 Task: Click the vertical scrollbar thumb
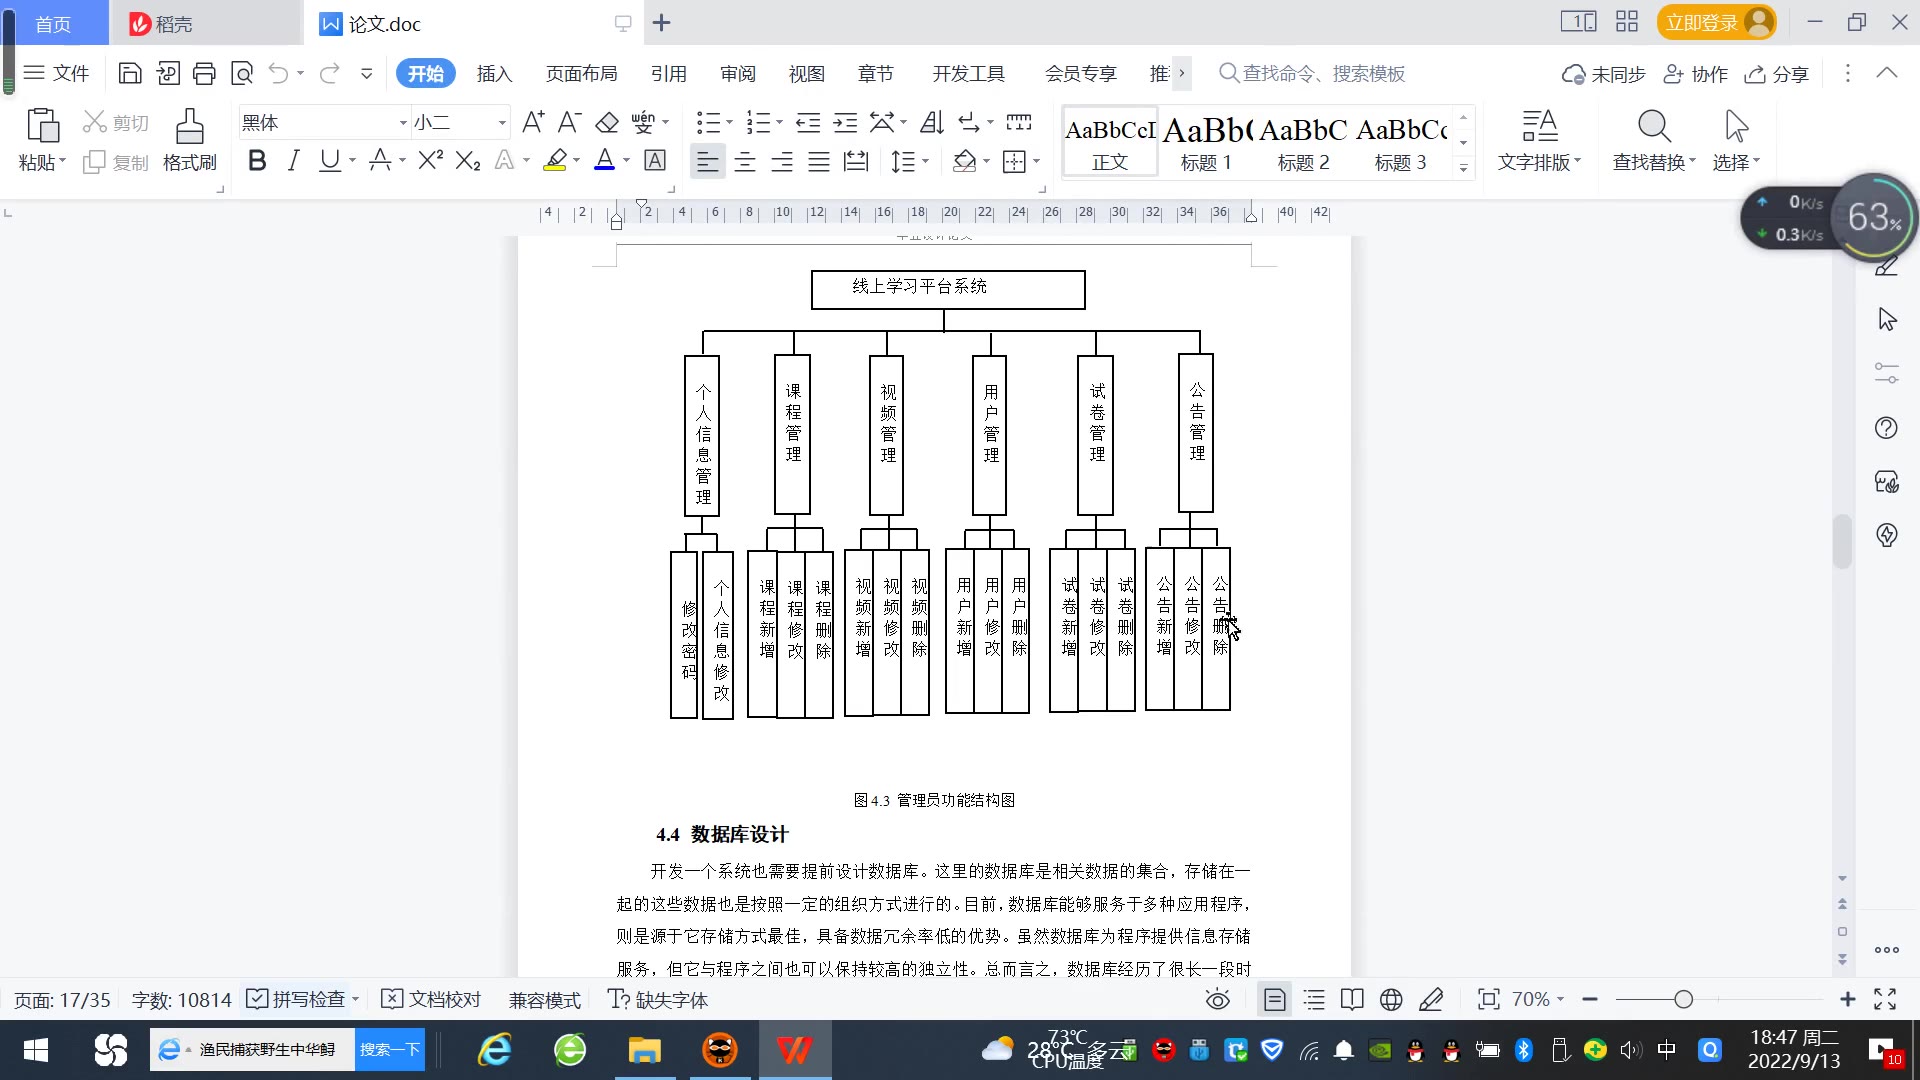click(x=1841, y=540)
